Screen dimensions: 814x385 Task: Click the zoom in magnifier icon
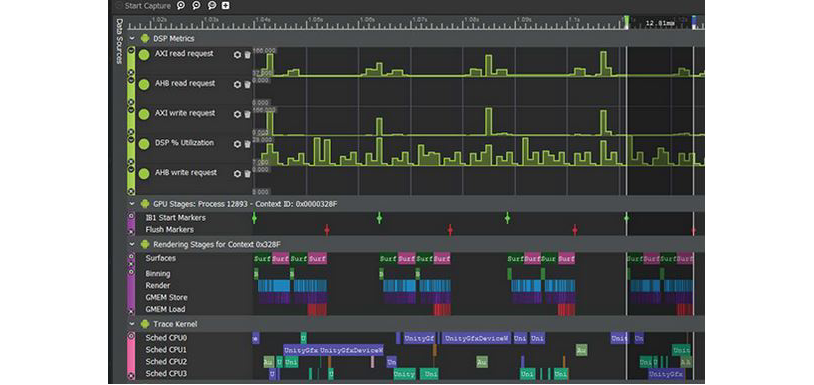181,6
